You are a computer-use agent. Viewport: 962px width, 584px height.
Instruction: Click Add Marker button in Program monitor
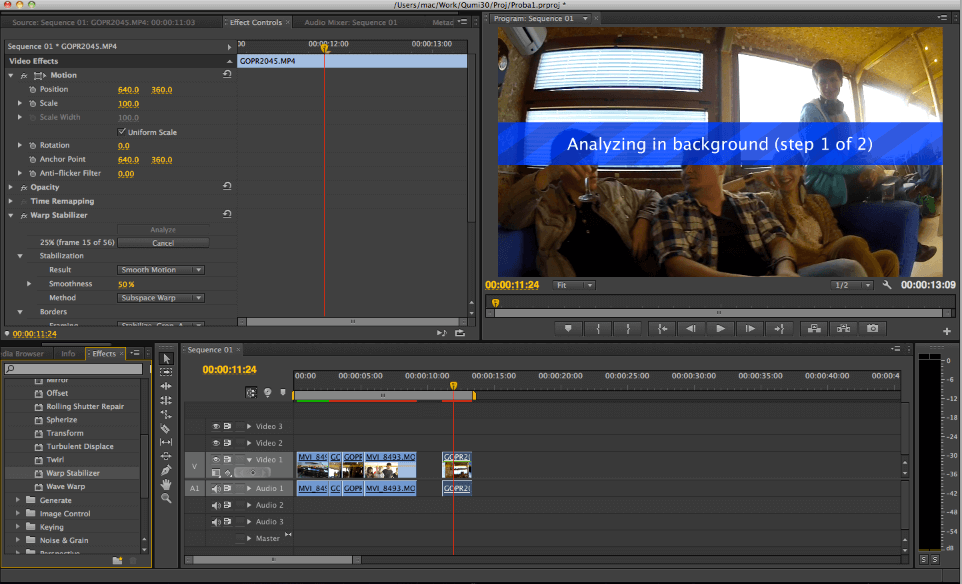click(x=568, y=329)
